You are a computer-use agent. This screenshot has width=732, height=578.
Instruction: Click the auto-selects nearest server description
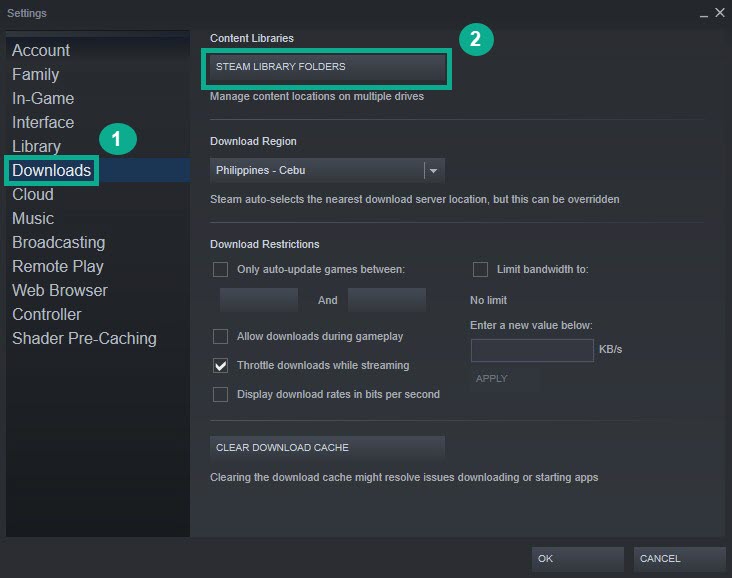415,199
